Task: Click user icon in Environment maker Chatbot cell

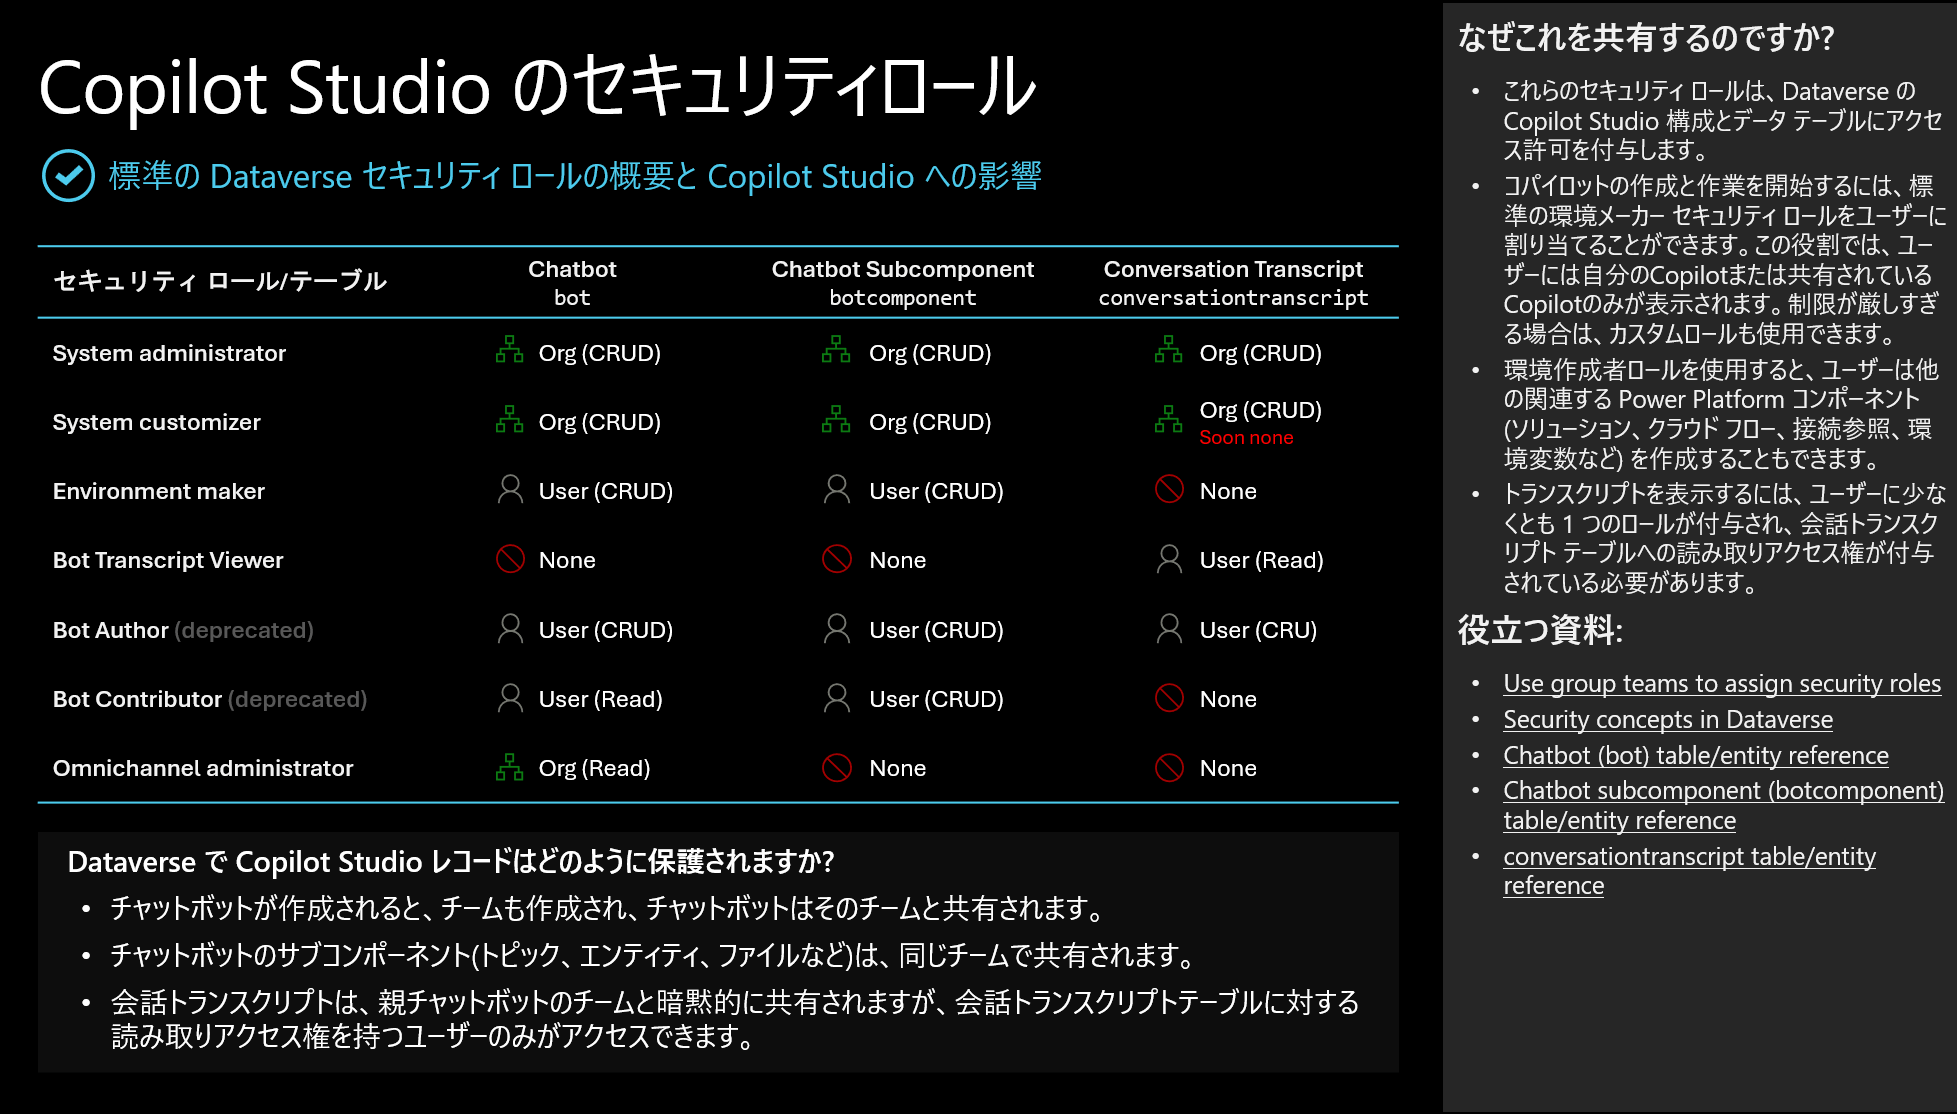Action: pos(510,489)
